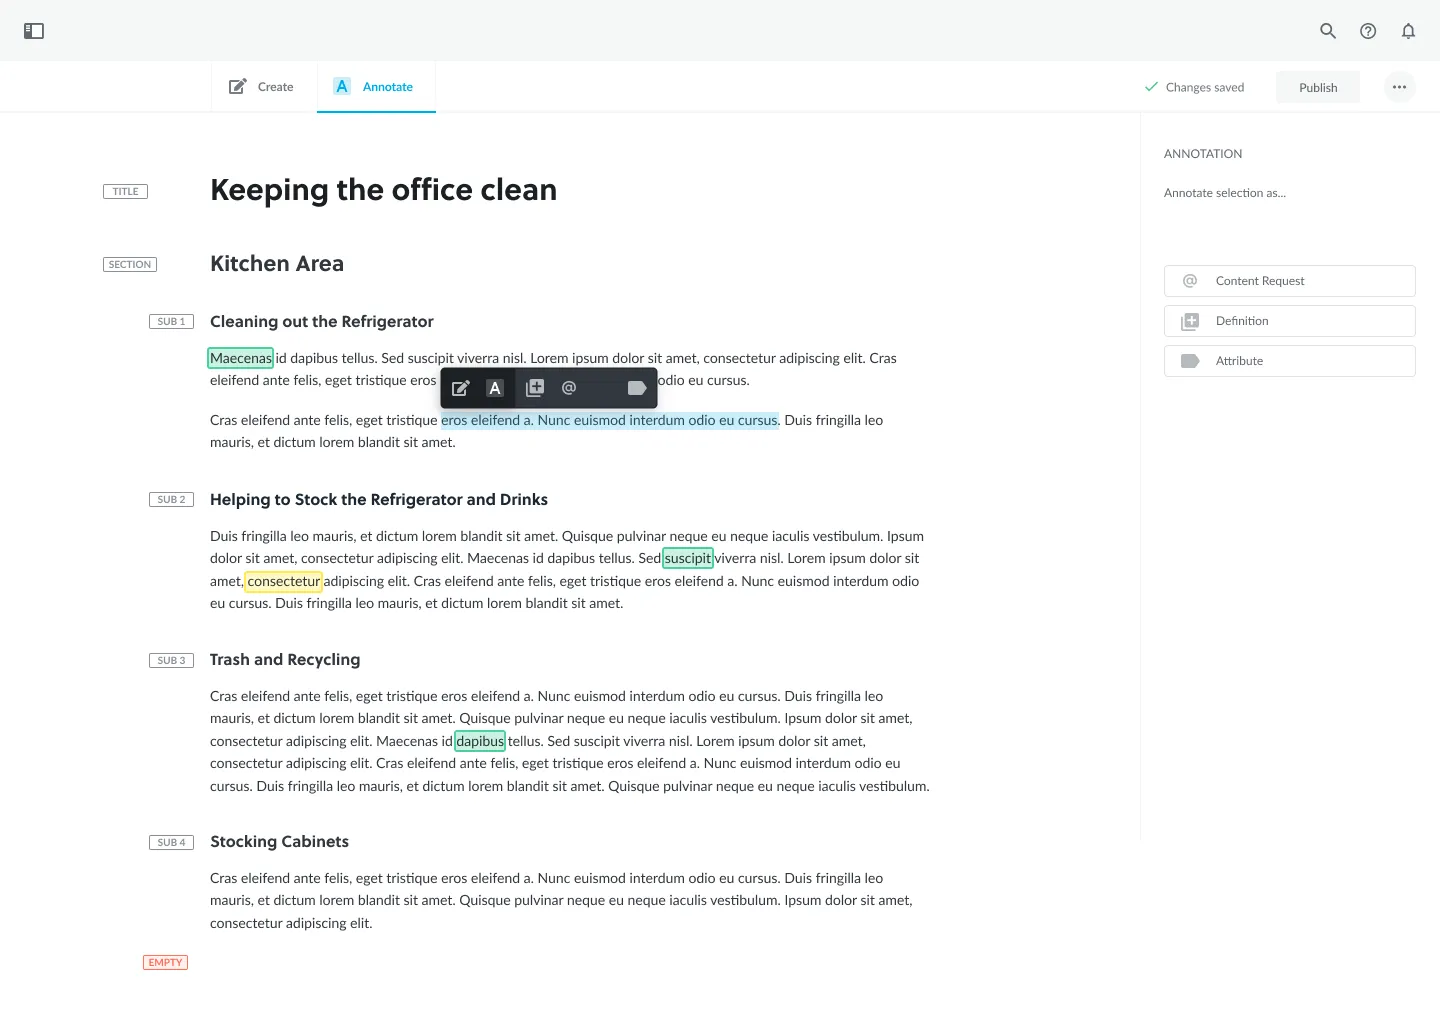Click the 'Trash and Recycling' heading

tap(285, 660)
